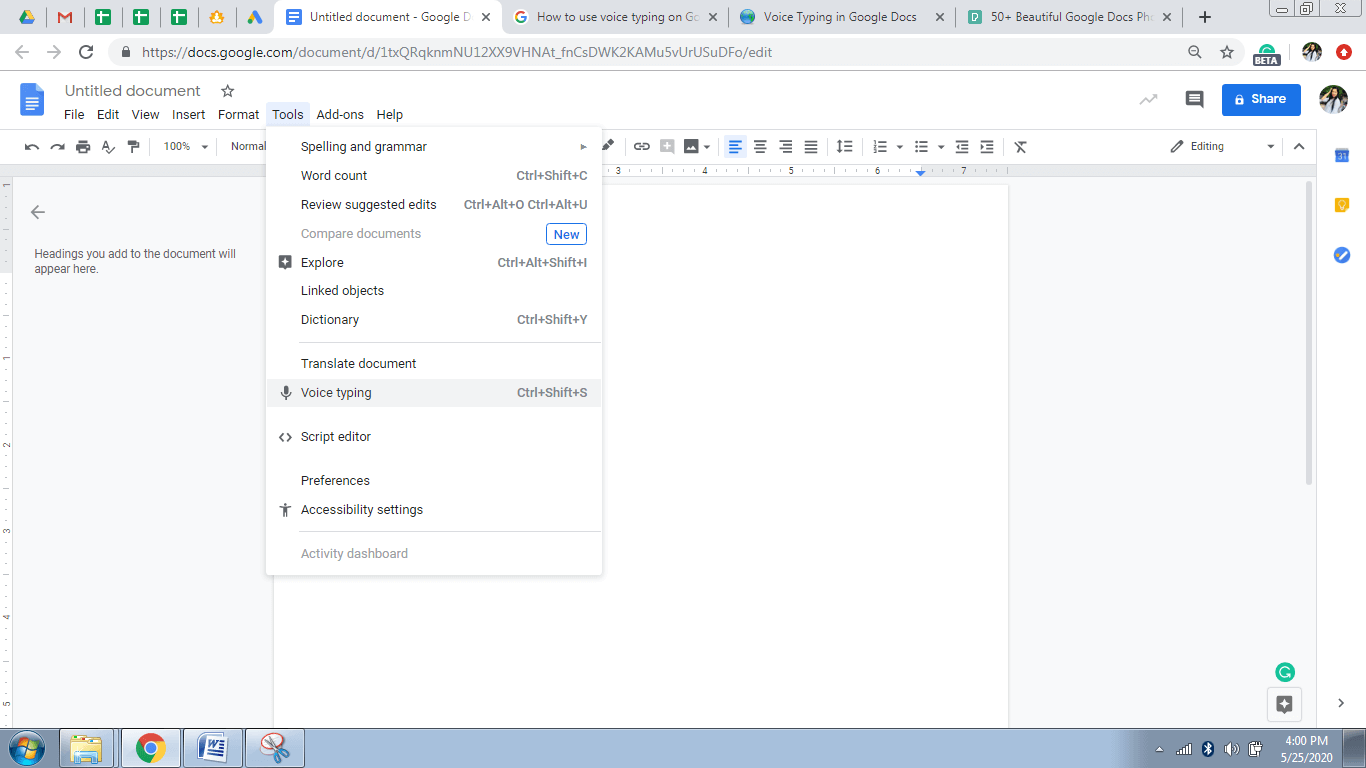Image resolution: width=1366 pixels, height=768 pixels.
Task: Click the blue Share button
Action: click(x=1261, y=99)
